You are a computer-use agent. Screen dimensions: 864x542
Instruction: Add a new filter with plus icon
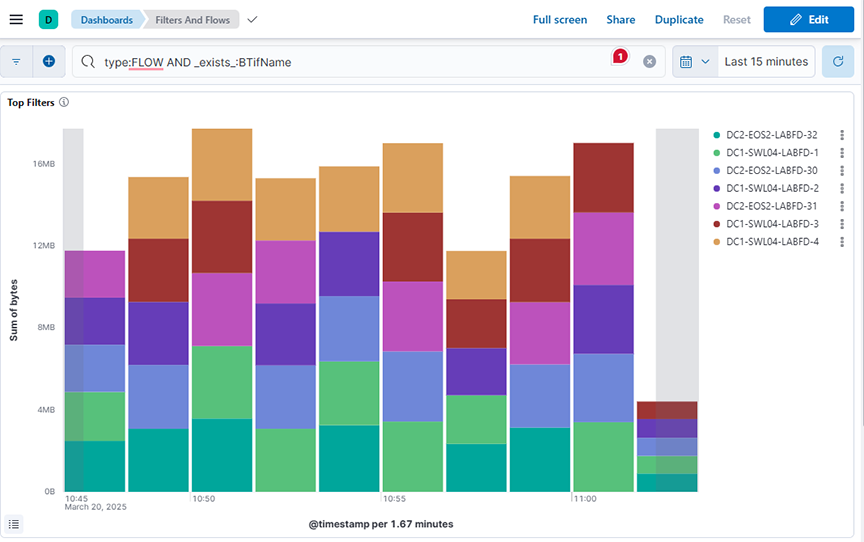tap(48, 61)
